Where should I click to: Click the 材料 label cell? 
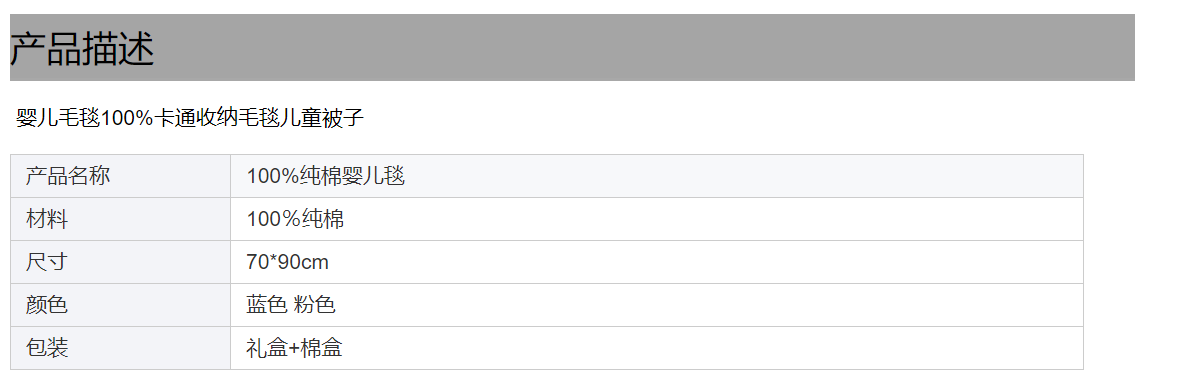click(x=120, y=219)
